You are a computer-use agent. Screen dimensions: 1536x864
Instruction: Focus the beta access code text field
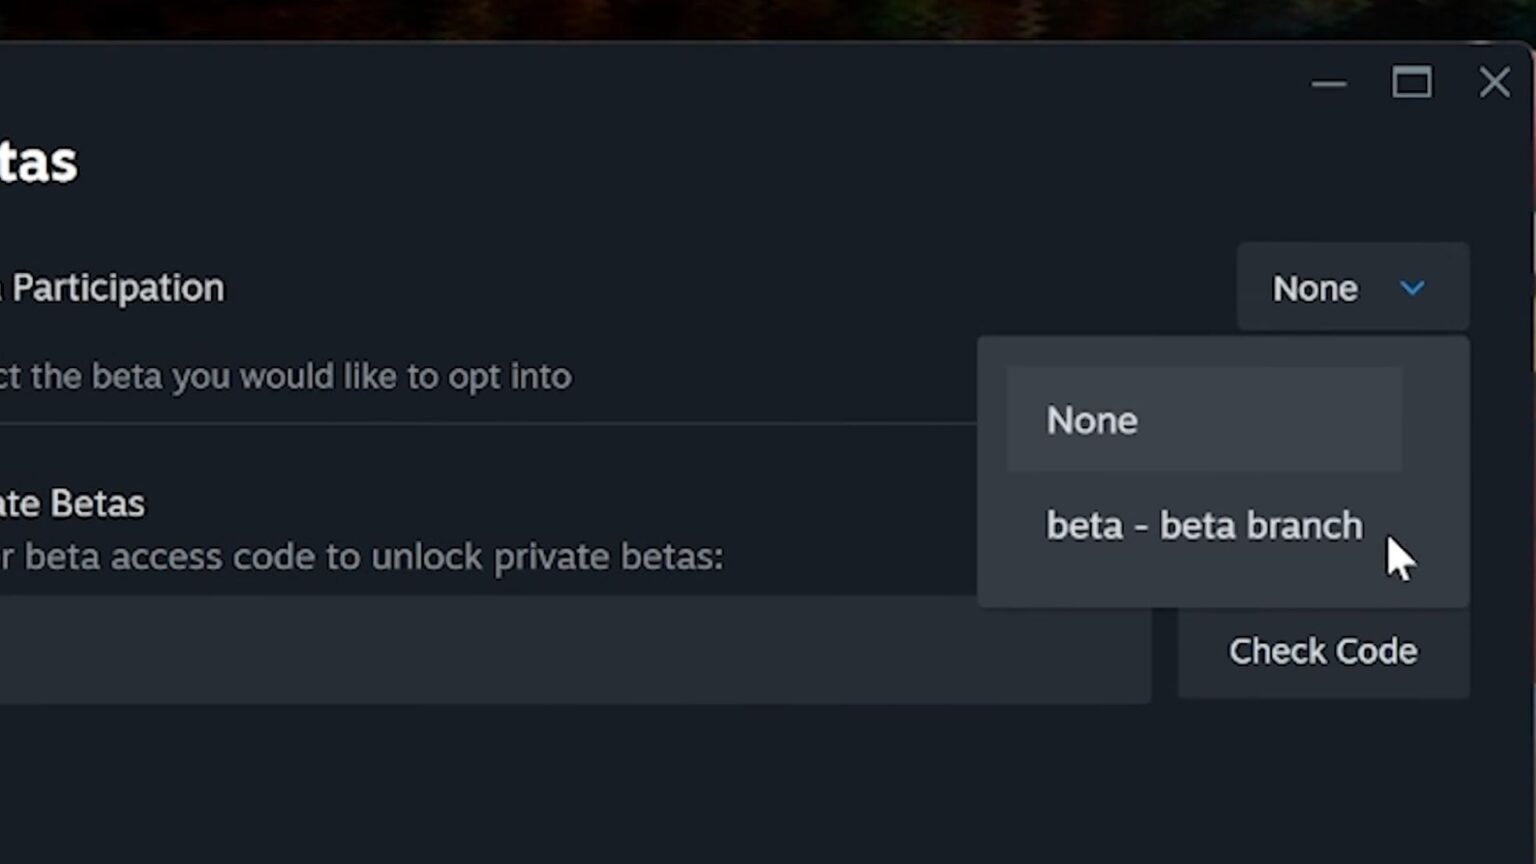(x=570, y=650)
